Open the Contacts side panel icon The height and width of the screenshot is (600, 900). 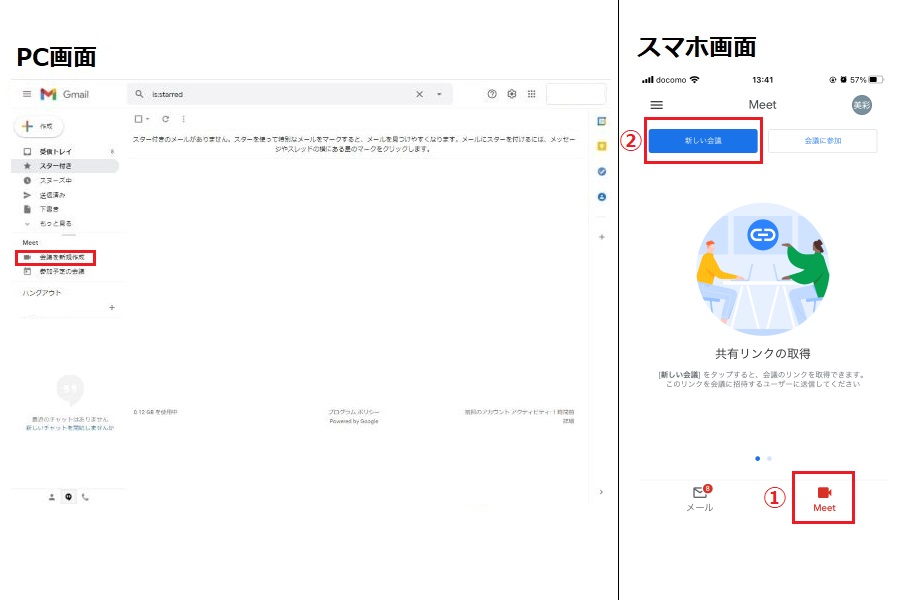pos(602,197)
